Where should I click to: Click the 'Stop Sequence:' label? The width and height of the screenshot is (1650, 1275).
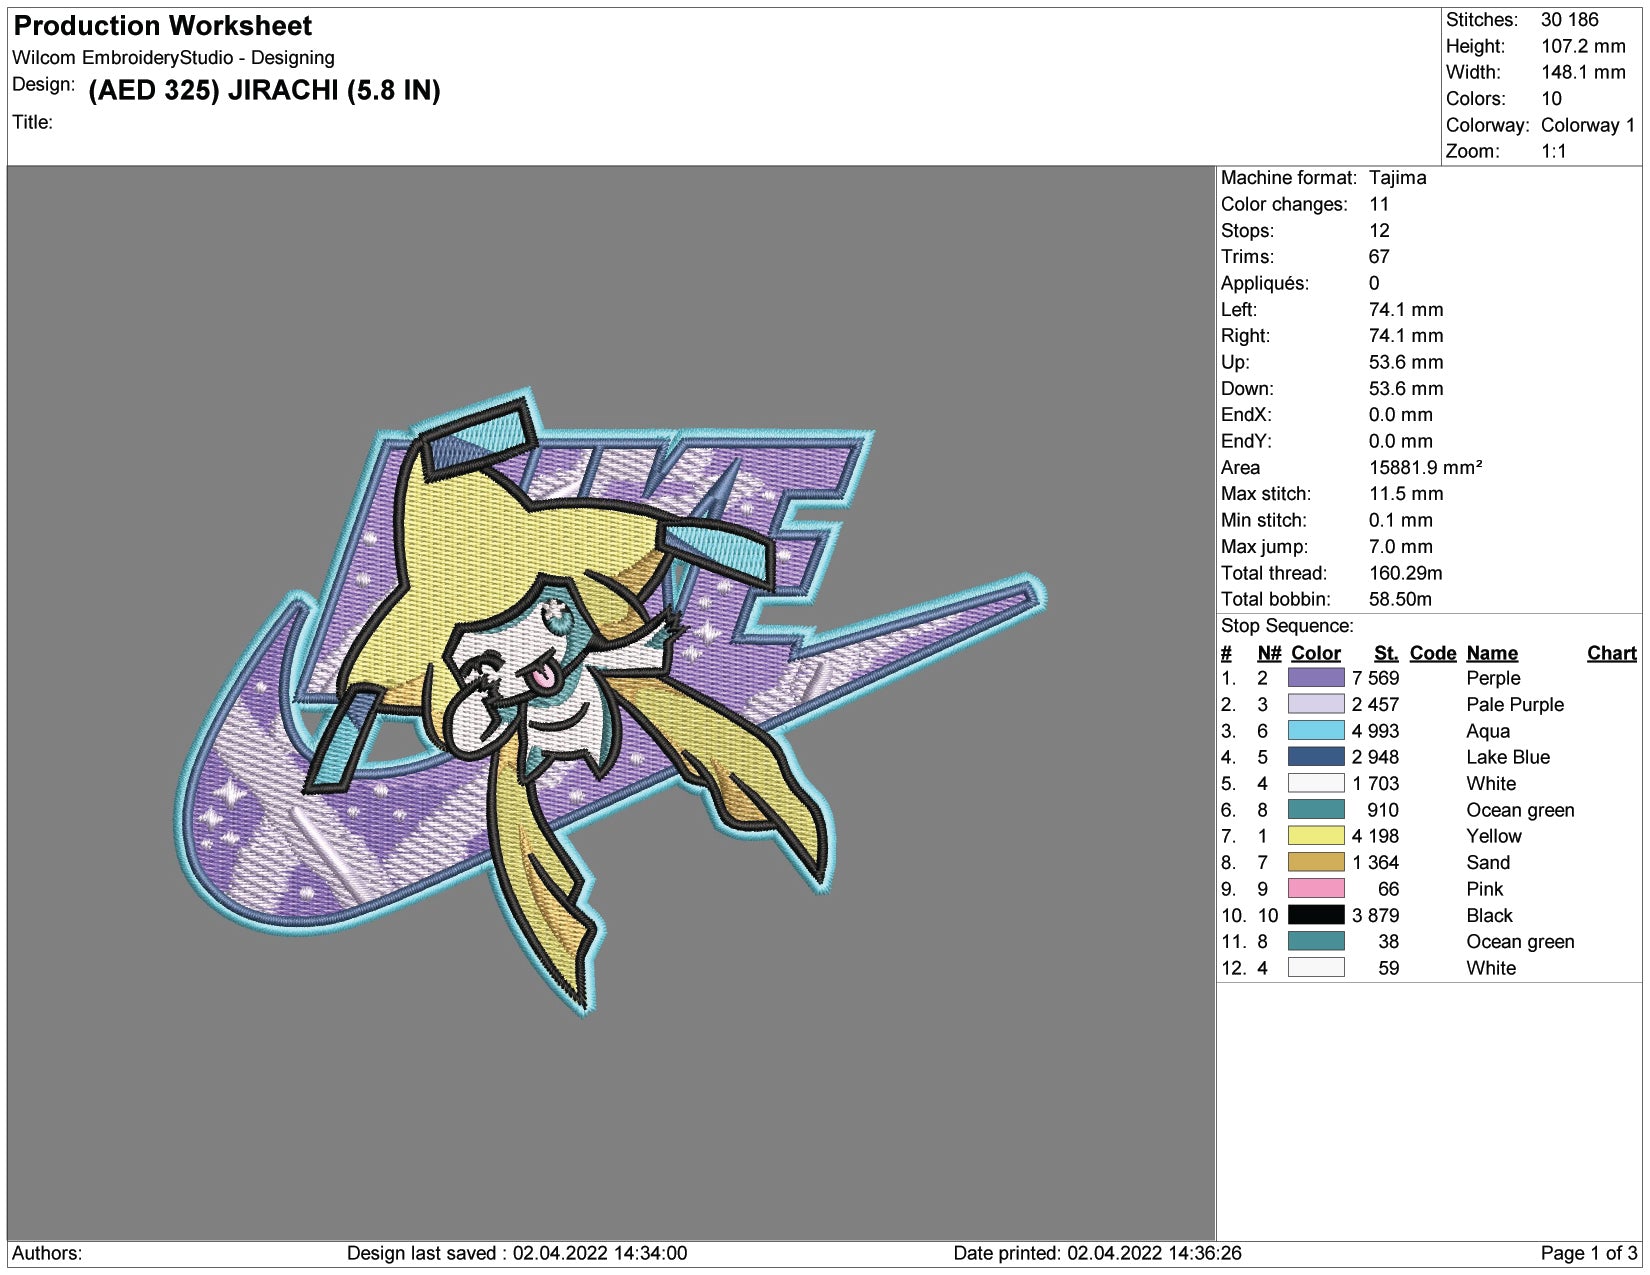tap(1287, 626)
